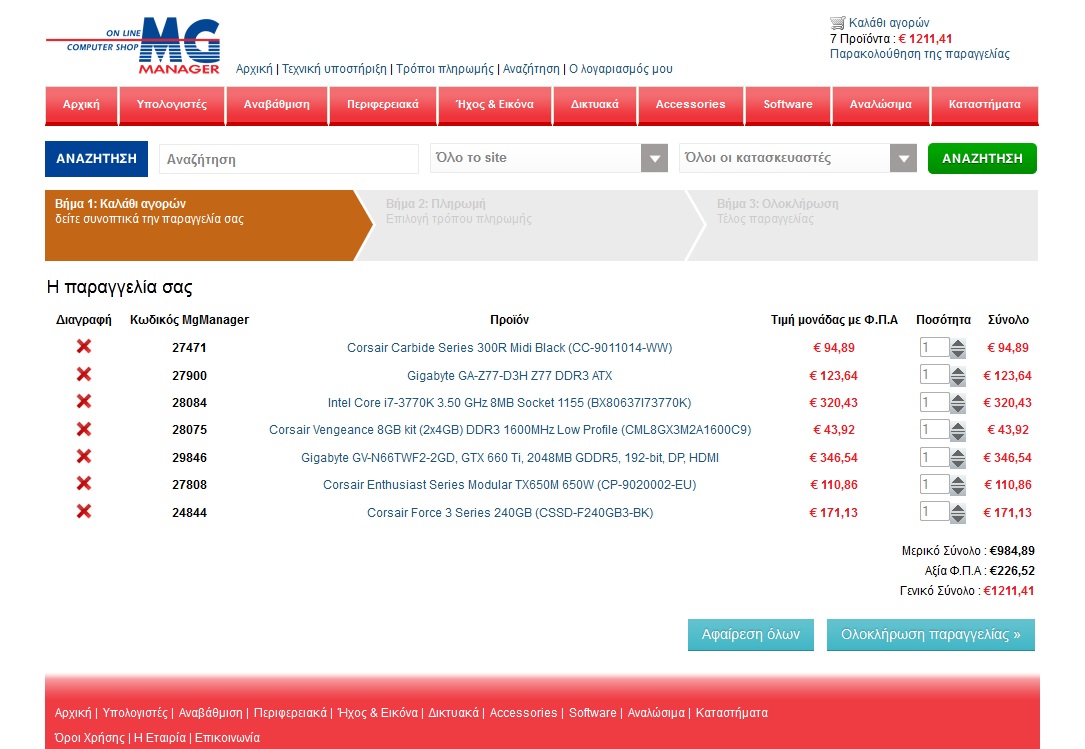Open Καλάθι αγορών header link
Viewport: 1085px width, 749px height.
point(888,23)
